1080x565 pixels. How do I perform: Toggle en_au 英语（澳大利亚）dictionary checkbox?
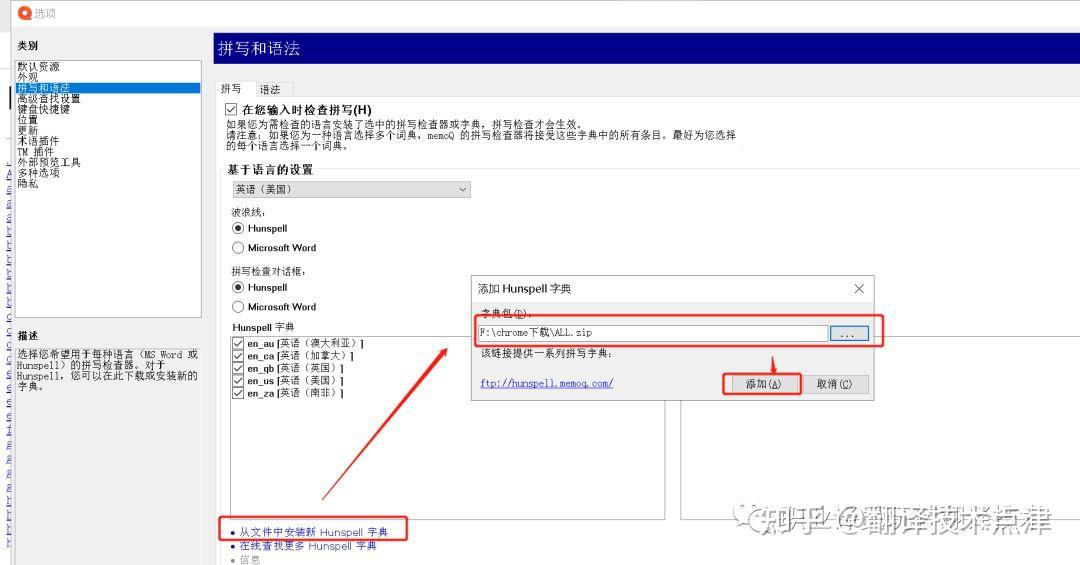(x=238, y=343)
